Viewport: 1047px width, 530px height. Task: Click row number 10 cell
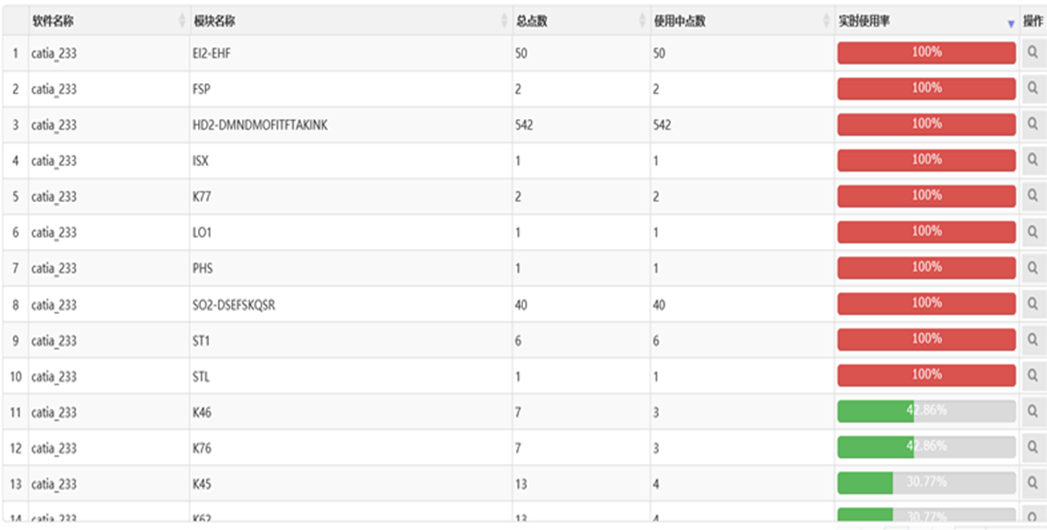click(15, 376)
